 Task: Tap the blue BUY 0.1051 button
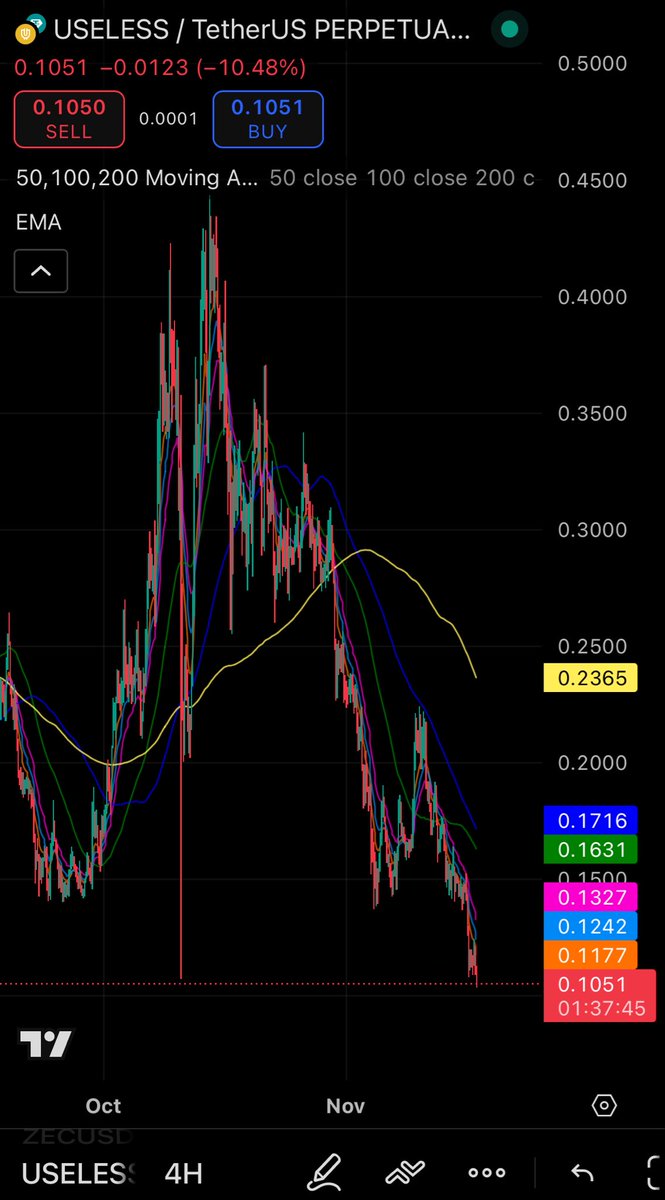tap(267, 119)
